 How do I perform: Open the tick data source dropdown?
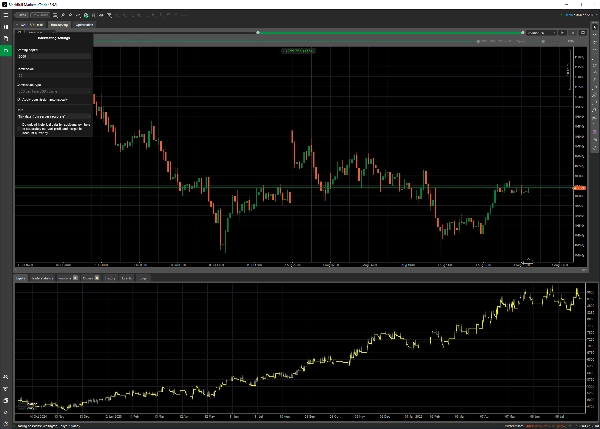pyautogui.click(x=54, y=116)
